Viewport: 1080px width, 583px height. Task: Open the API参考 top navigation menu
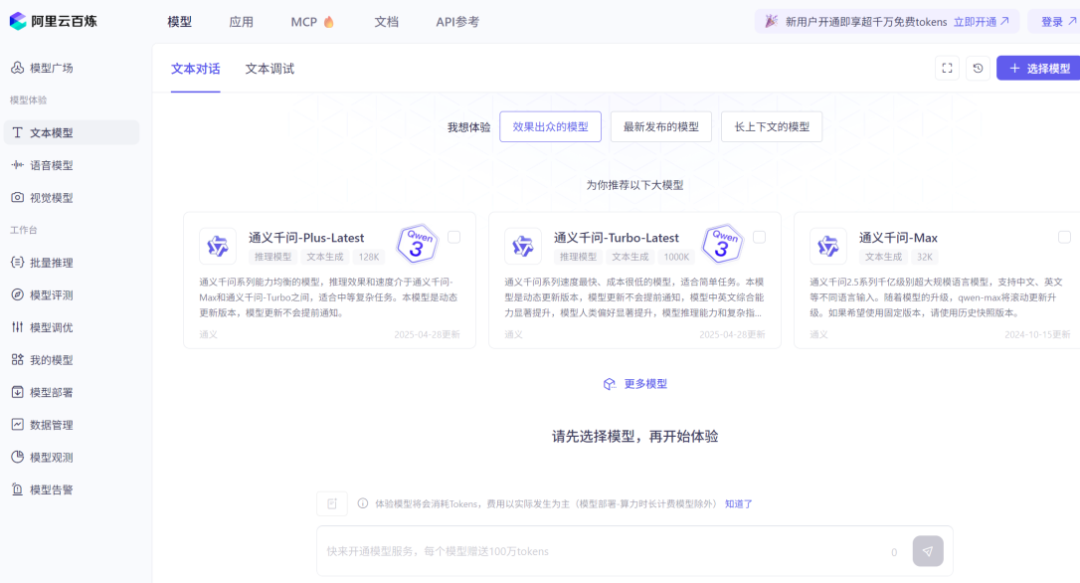coord(457,22)
